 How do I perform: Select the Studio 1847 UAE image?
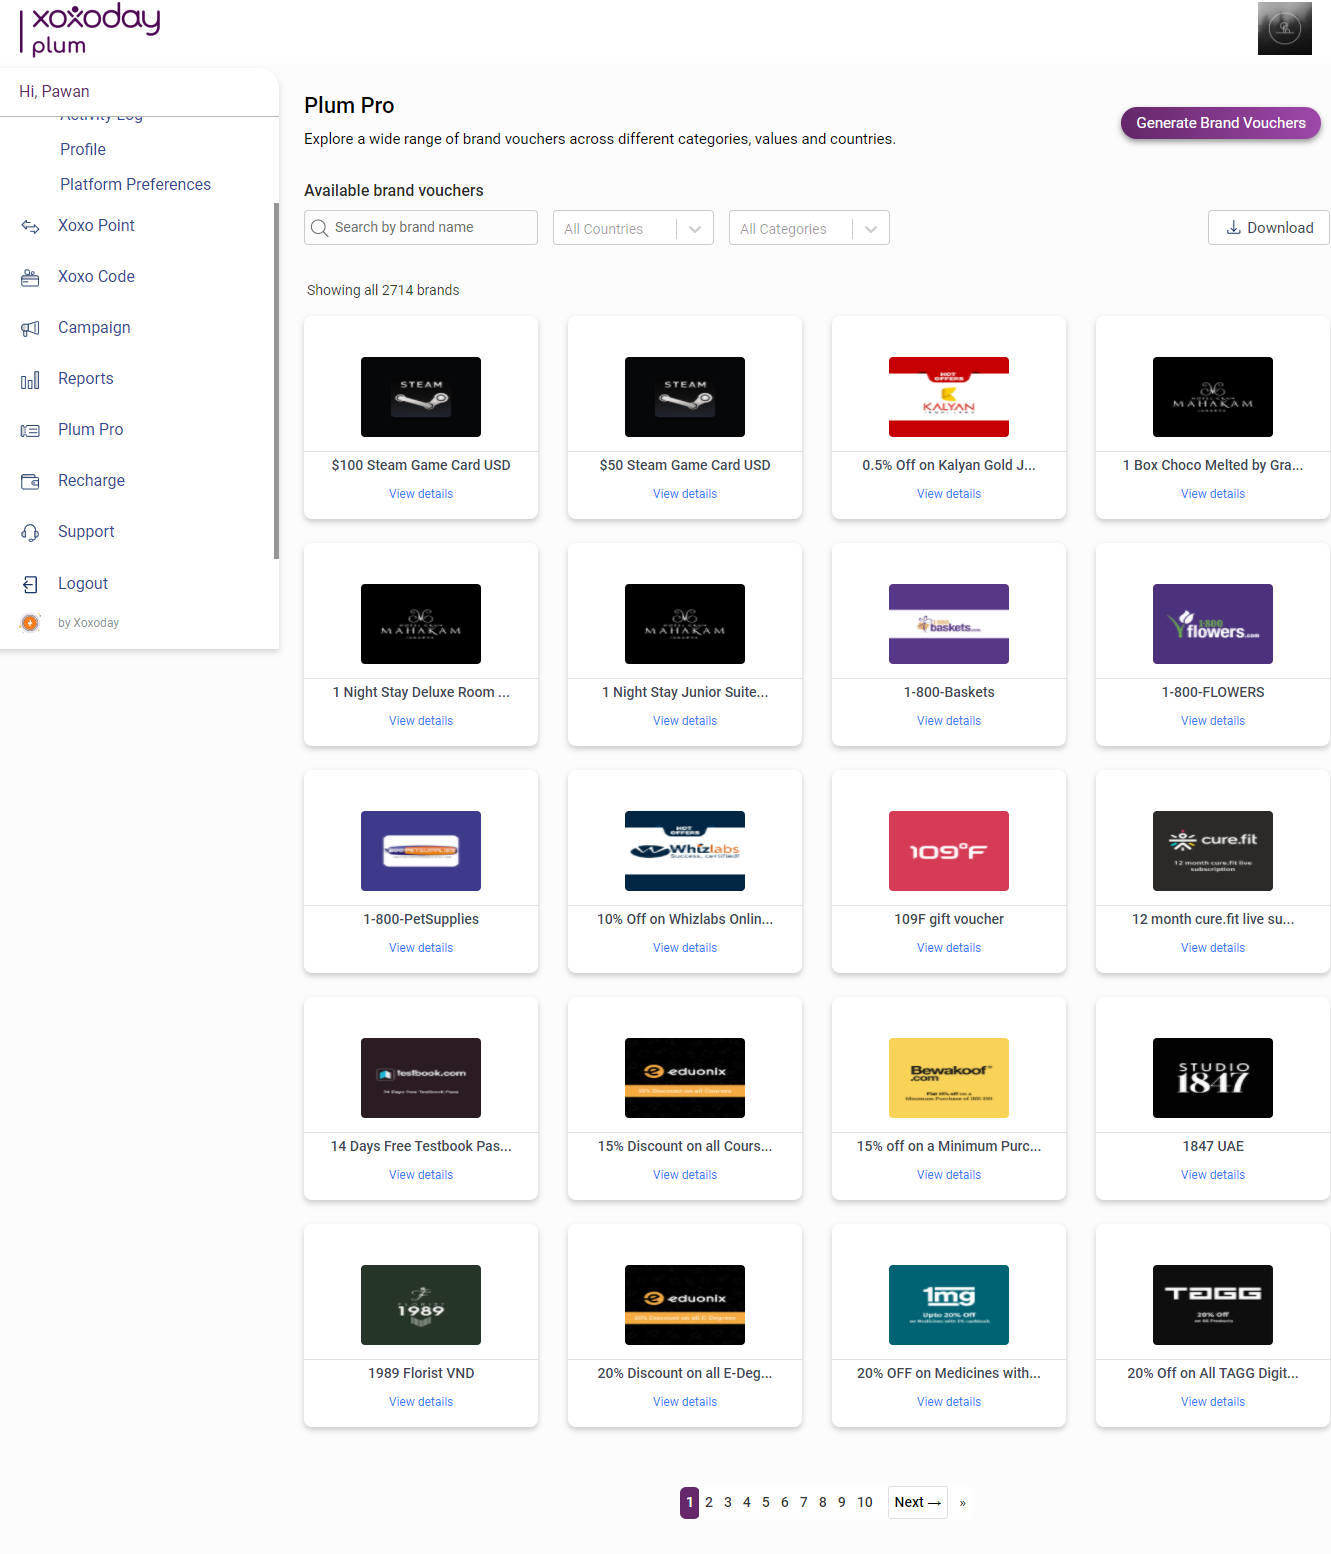[x=1213, y=1078]
